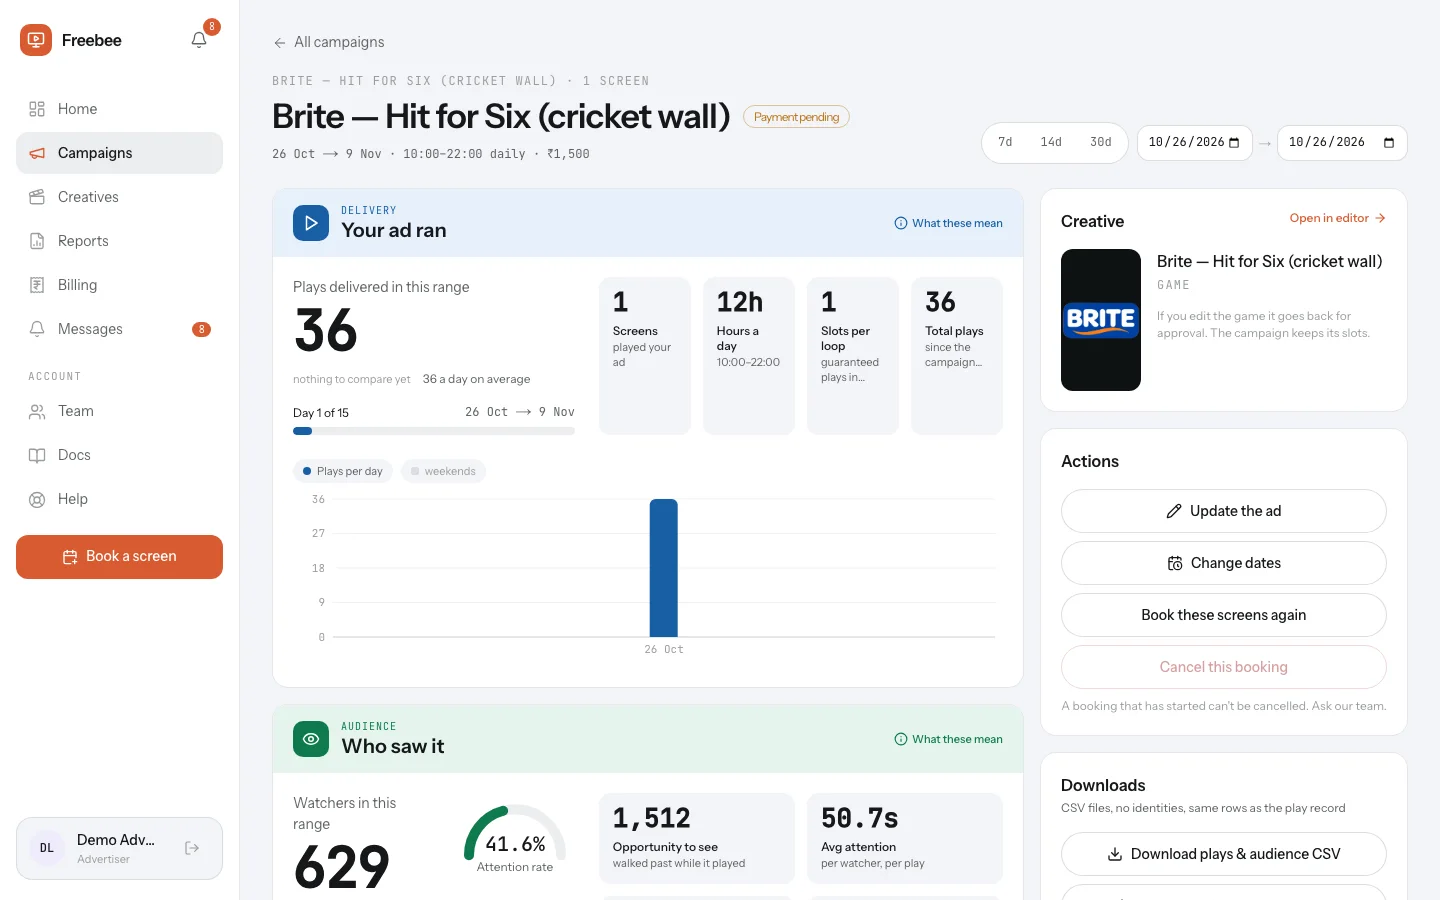The height and width of the screenshot is (900, 1440).
Task: Click Update the ad
Action: (x=1224, y=511)
